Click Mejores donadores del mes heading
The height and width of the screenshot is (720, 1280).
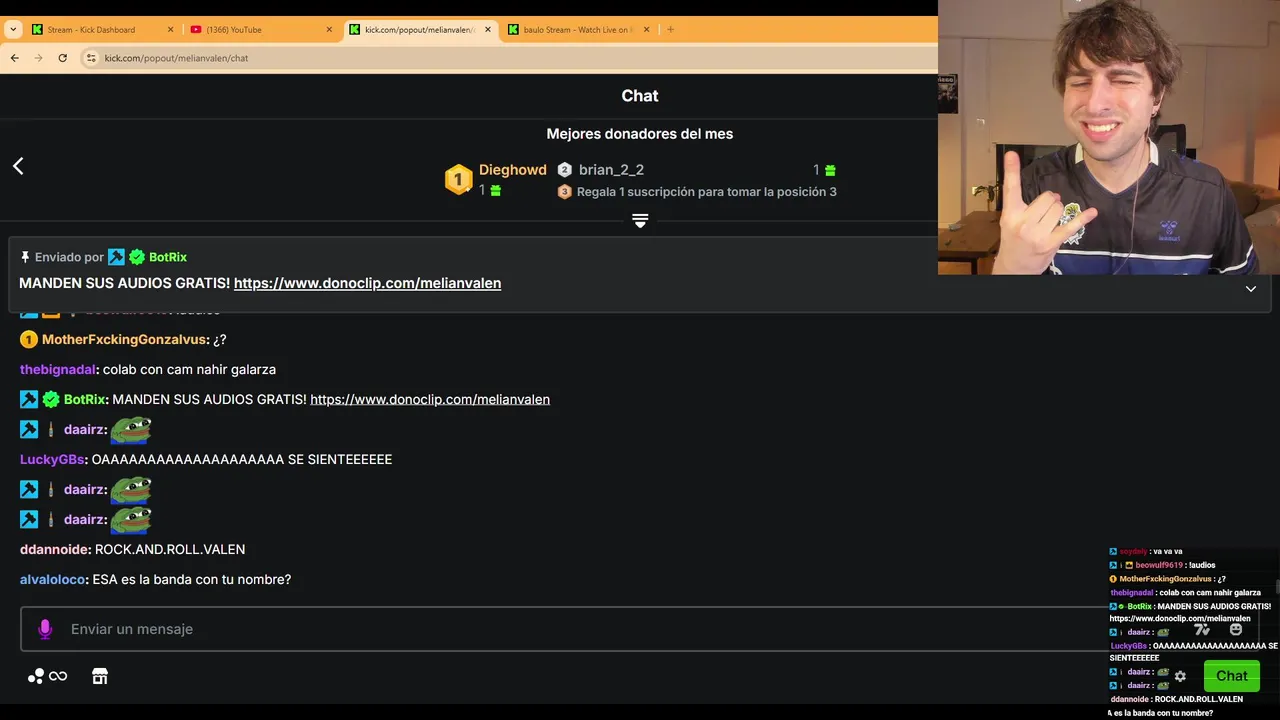click(x=640, y=134)
